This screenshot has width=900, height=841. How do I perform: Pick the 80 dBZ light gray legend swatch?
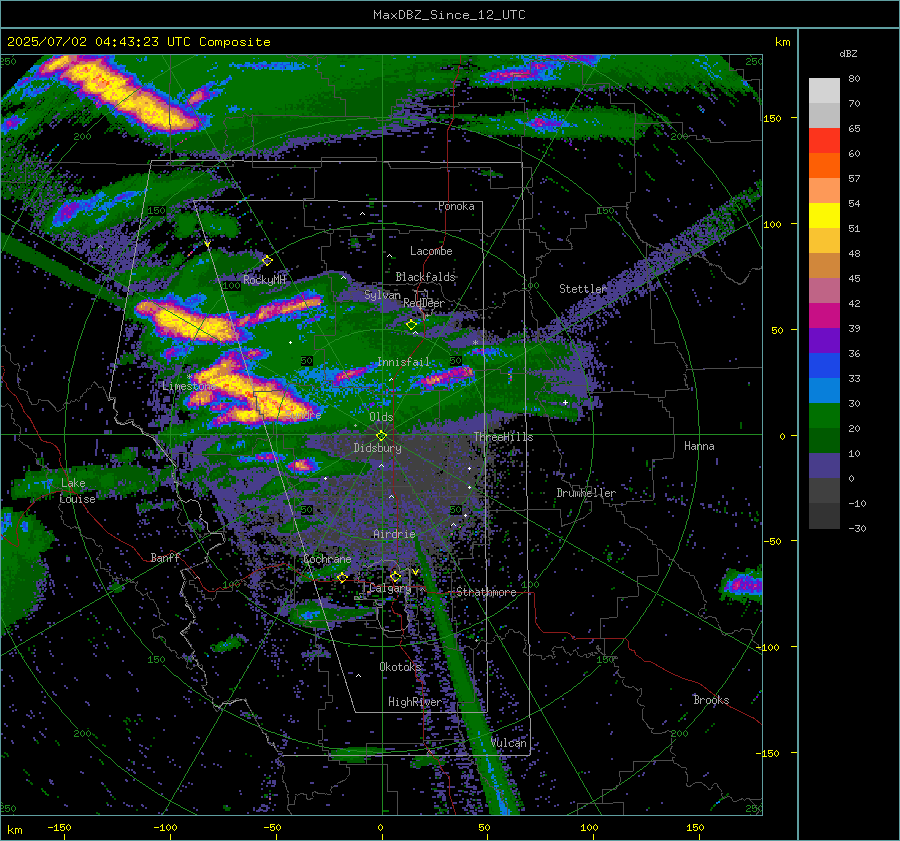click(x=824, y=90)
